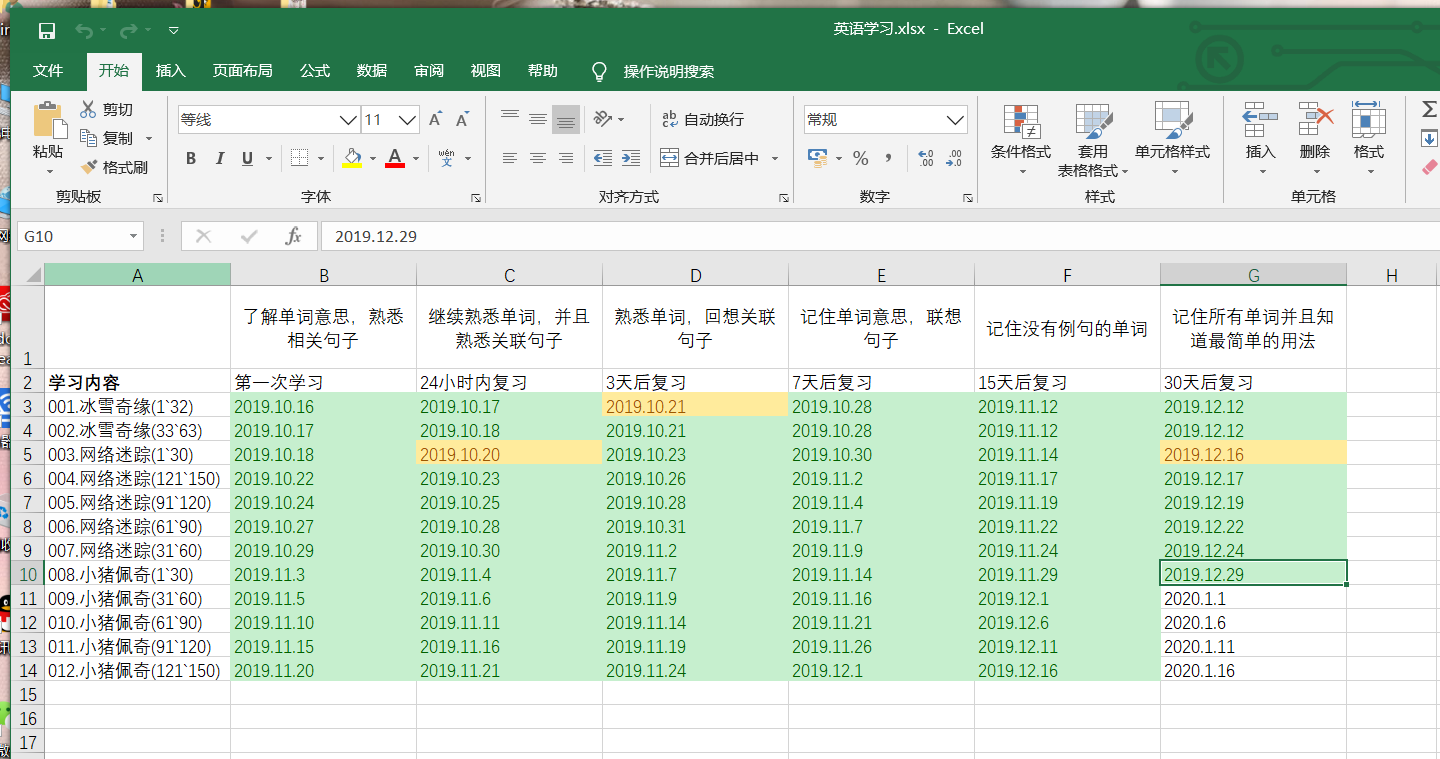1440x759 pixels.
Task: Open the font size 11 dropdown
Action: tap(408, 120)
